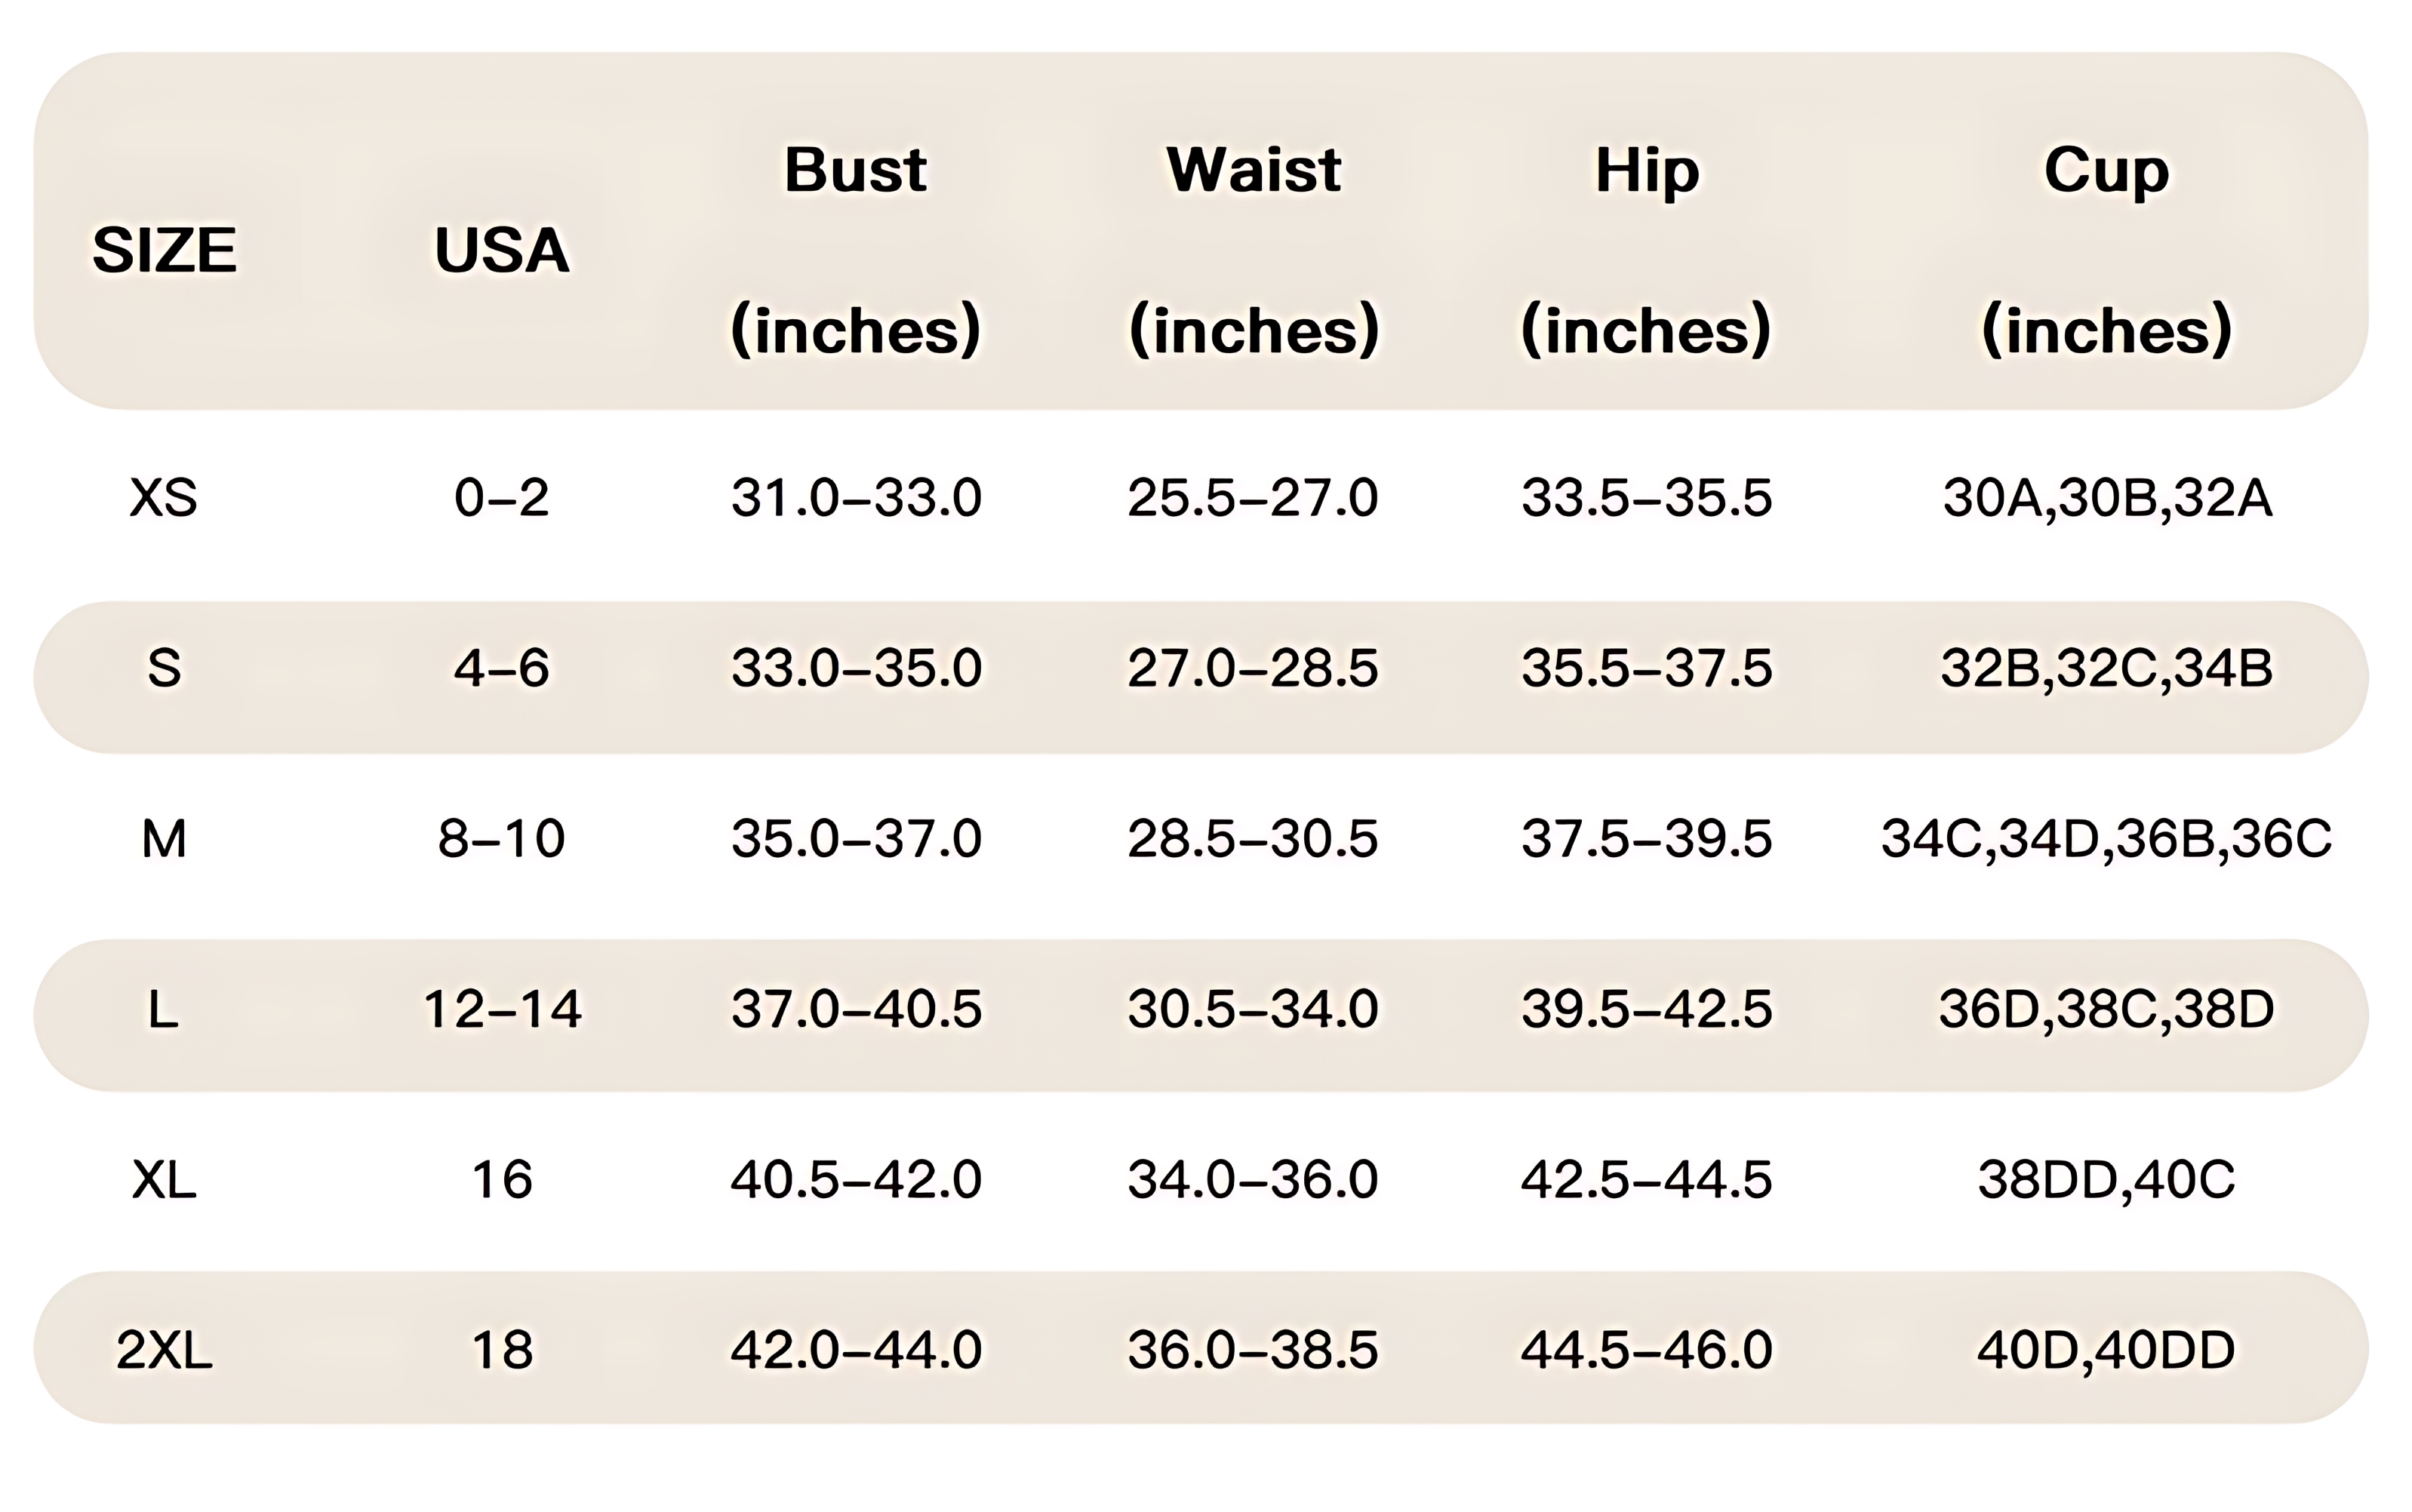
Task: Click USA size 12–14 cell
Action: (502, 1008)
